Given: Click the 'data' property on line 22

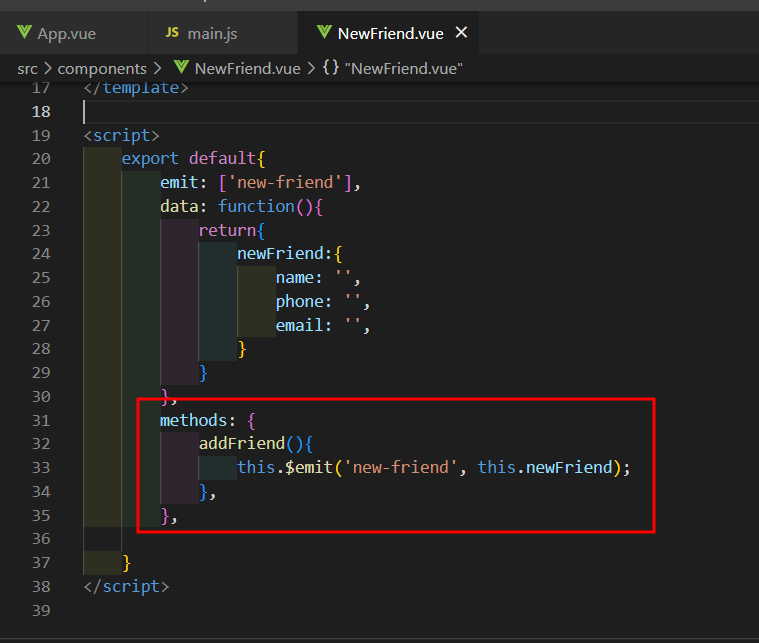Looking at the screenshot, I should point(180,207).
